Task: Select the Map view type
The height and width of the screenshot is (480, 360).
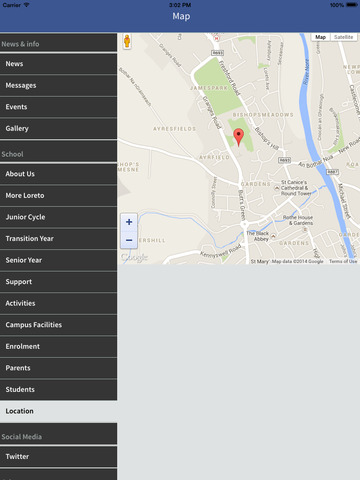Action: 320,37
